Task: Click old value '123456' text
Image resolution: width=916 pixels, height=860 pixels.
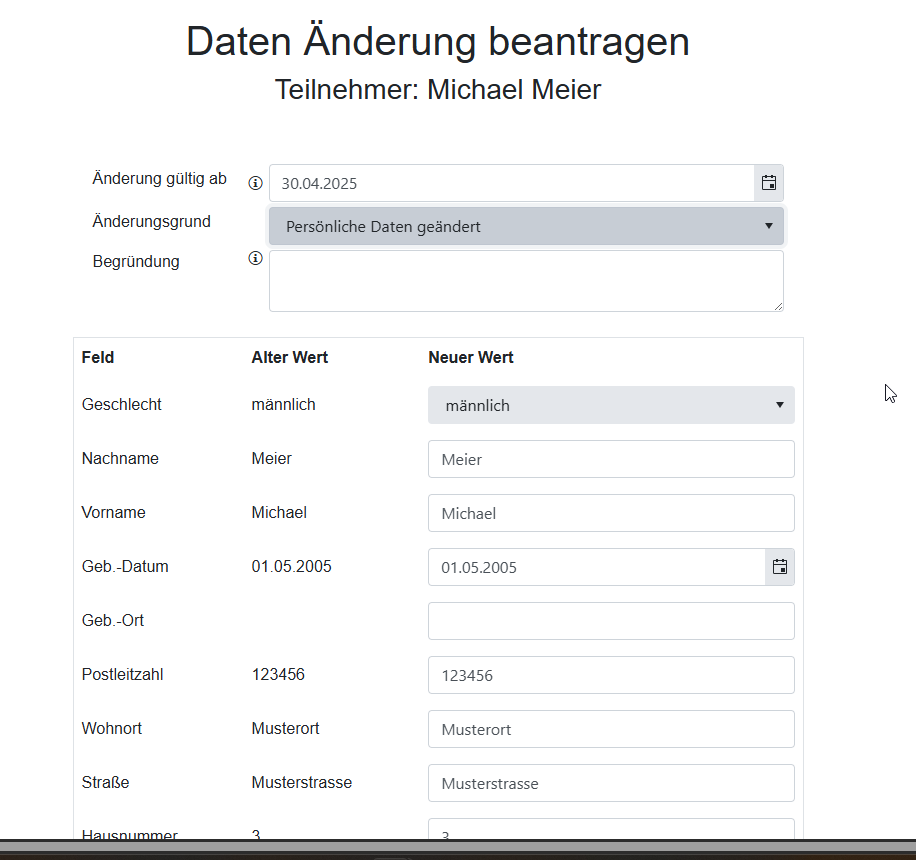Action: click(x=278, y=675)
